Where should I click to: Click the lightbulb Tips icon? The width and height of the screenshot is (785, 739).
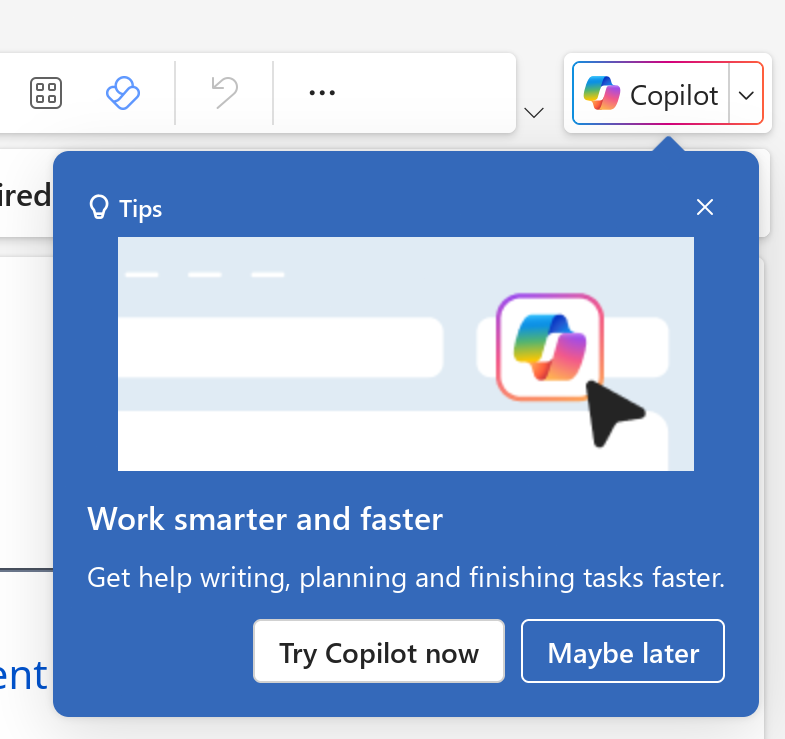point(99,207)
